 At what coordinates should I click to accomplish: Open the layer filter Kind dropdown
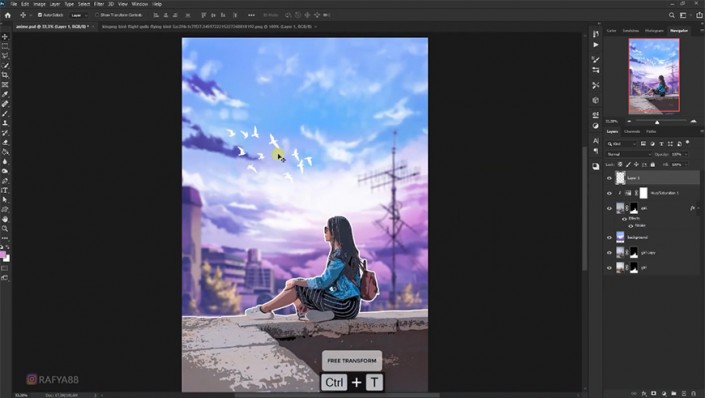pos(622,144)
